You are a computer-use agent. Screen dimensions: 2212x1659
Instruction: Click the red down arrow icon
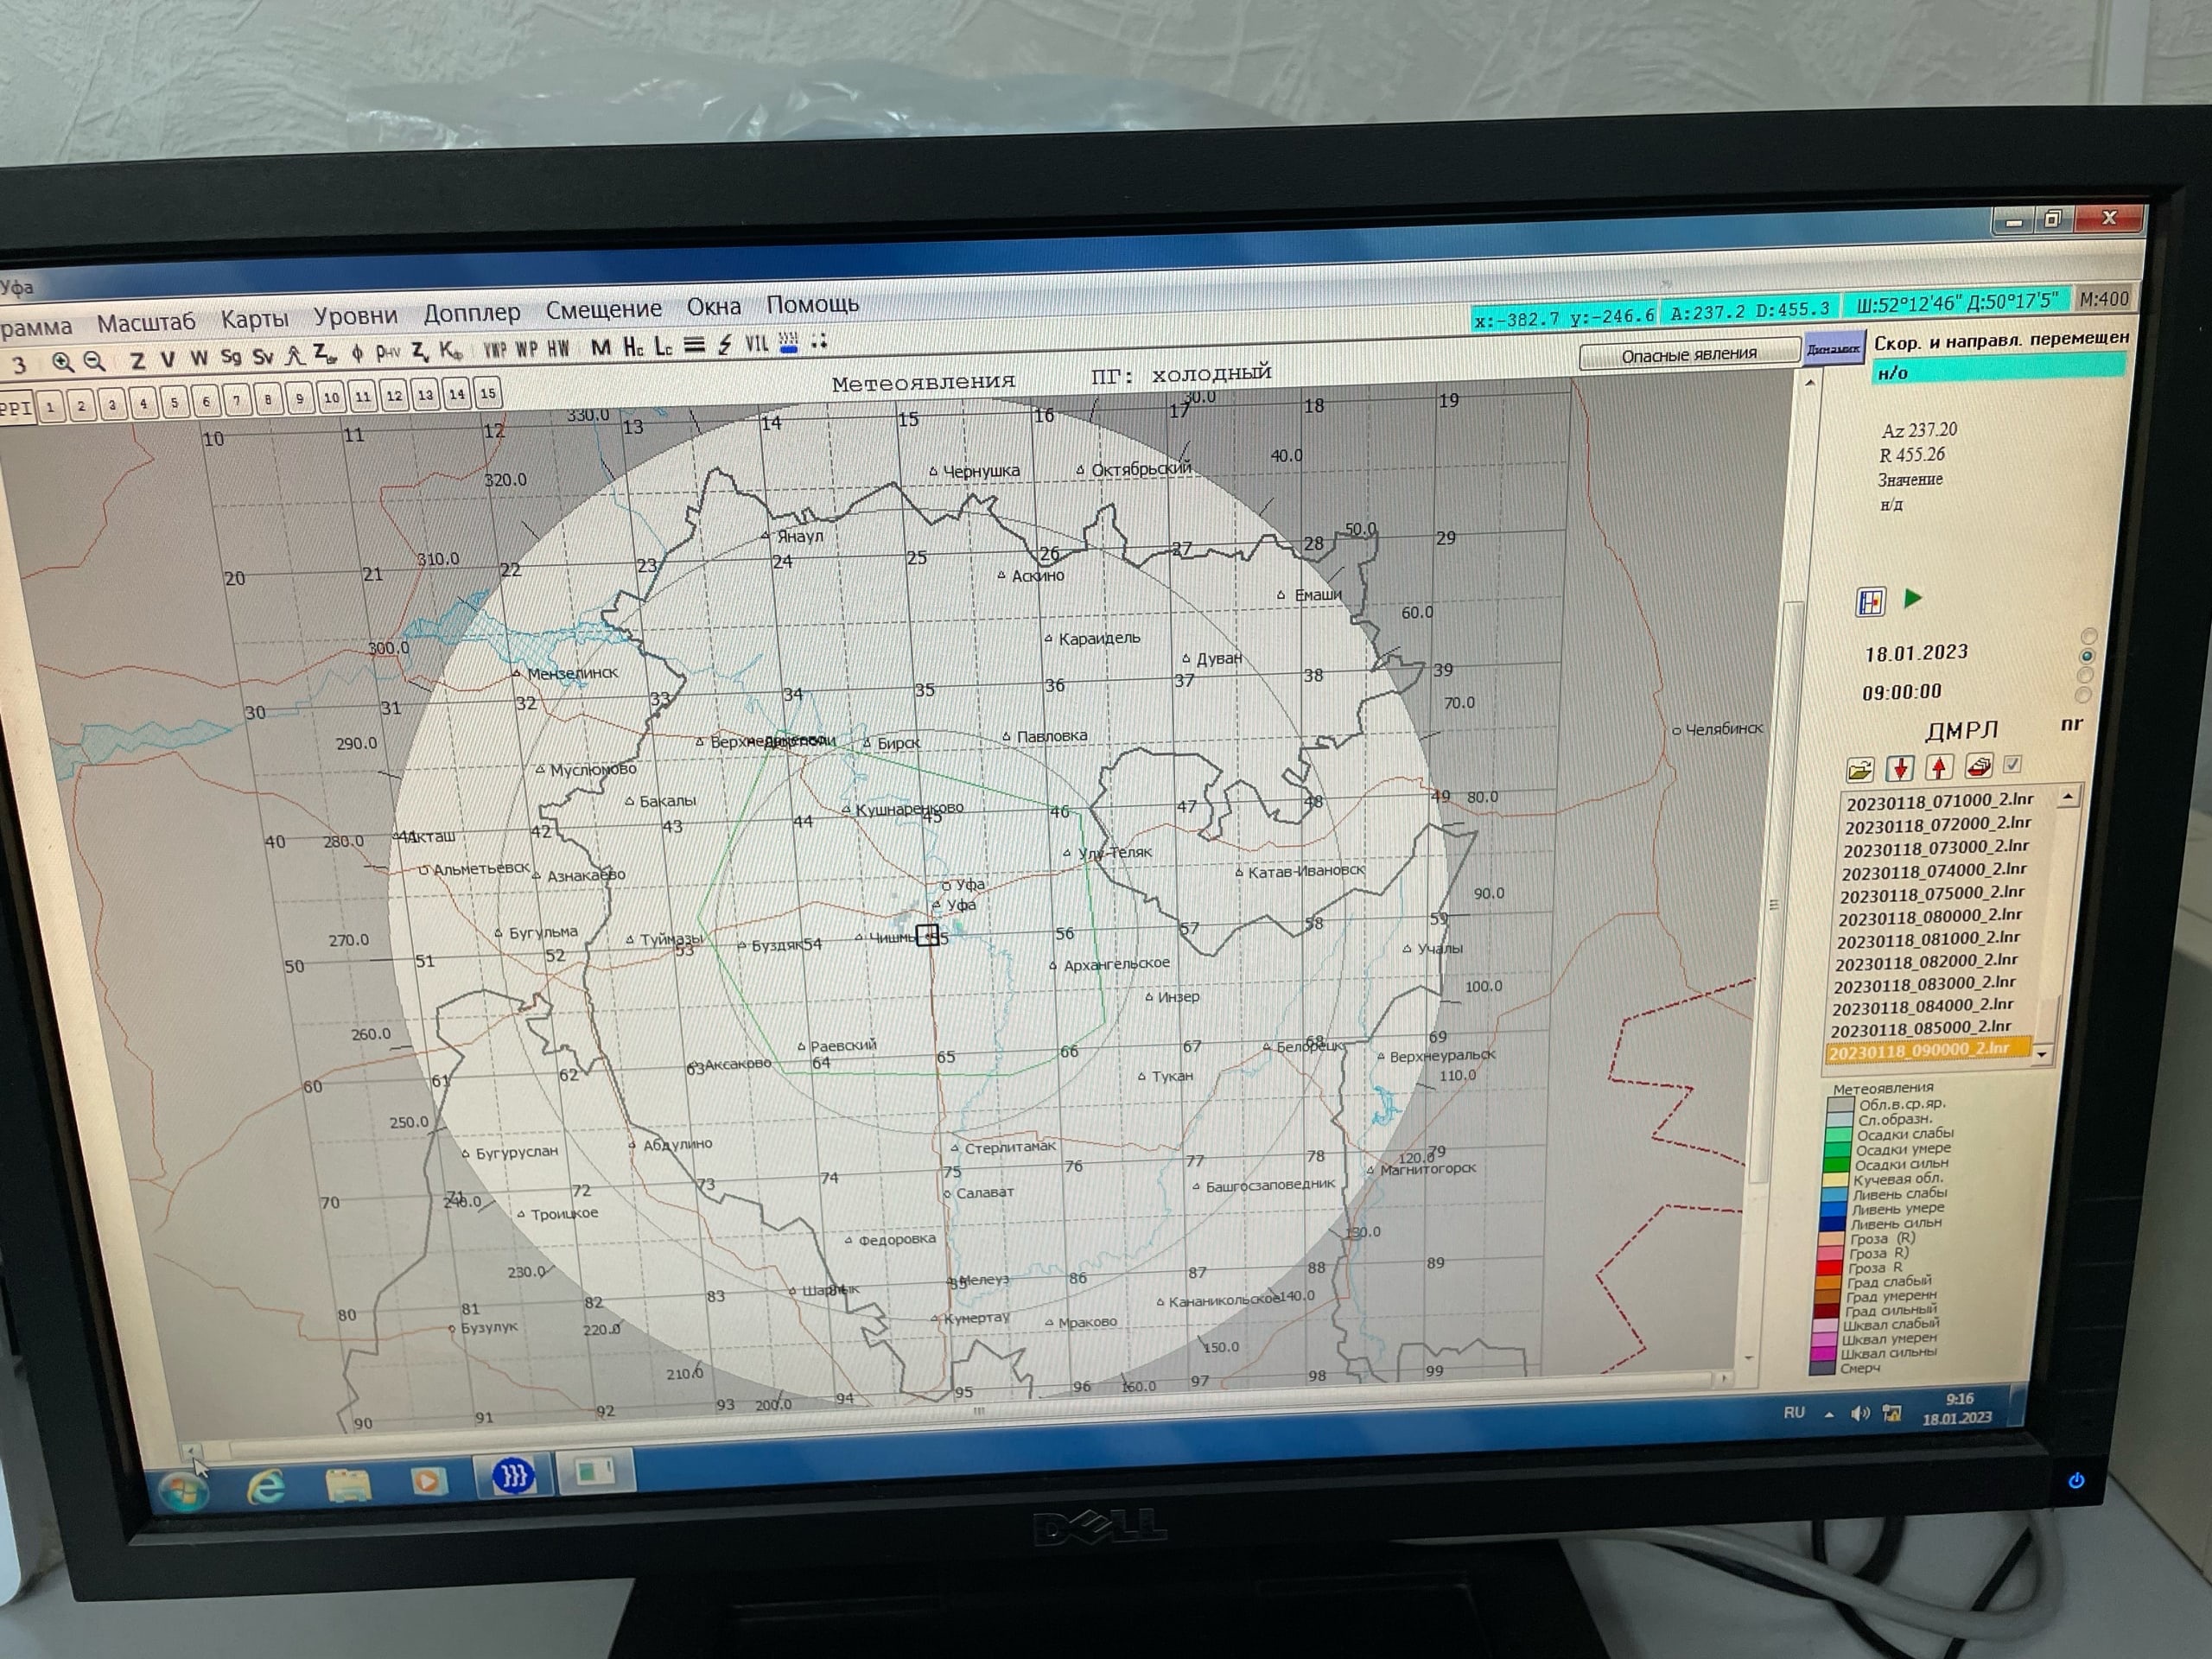(x=1899, y=768)
